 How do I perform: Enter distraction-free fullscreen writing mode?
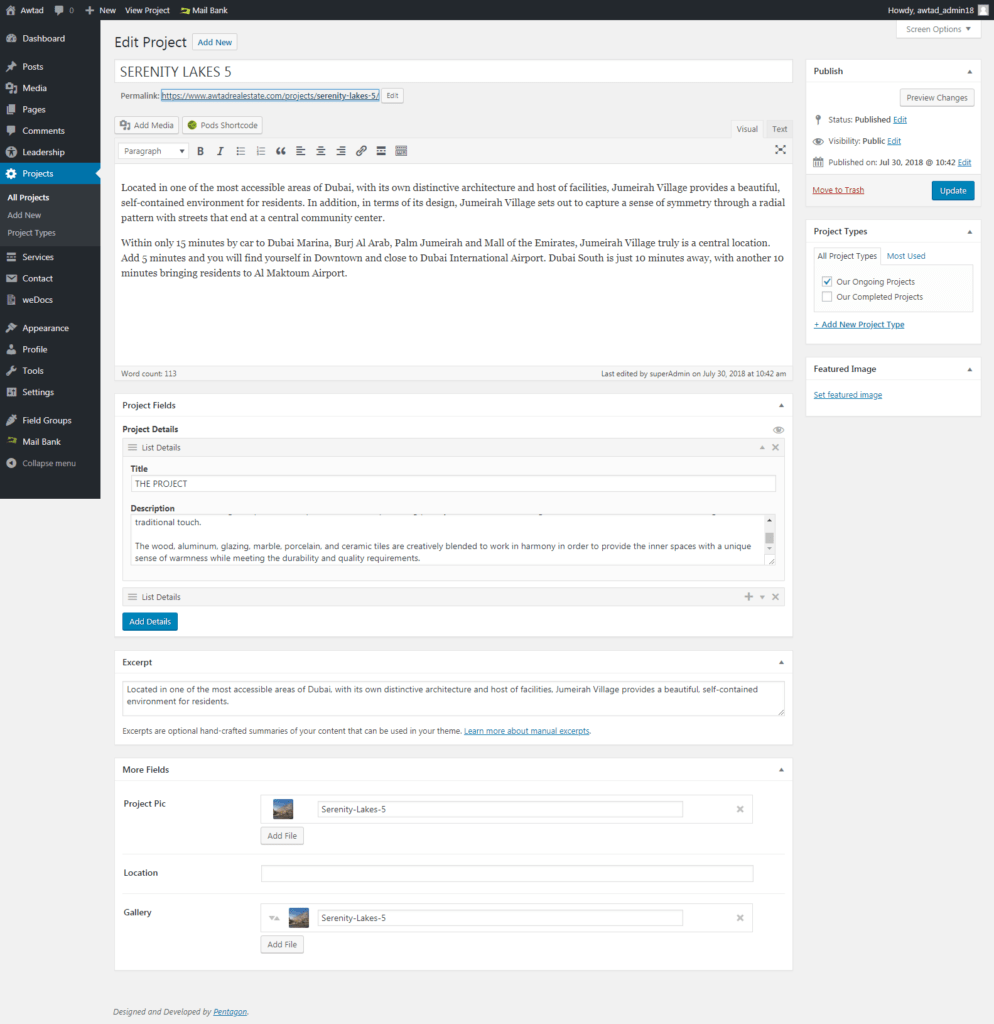tap(779, 150)
